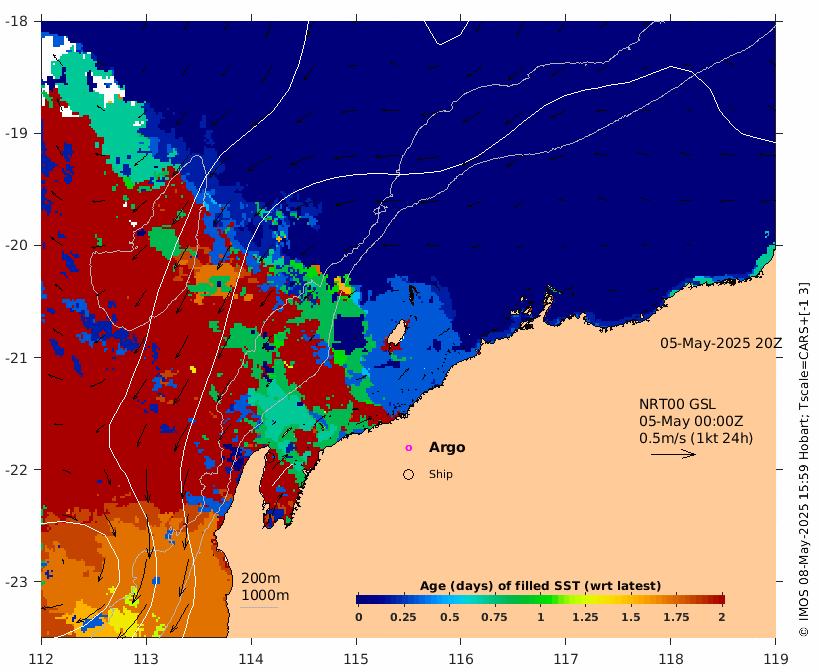Click the longitude label '115'

tap(356, 659)
